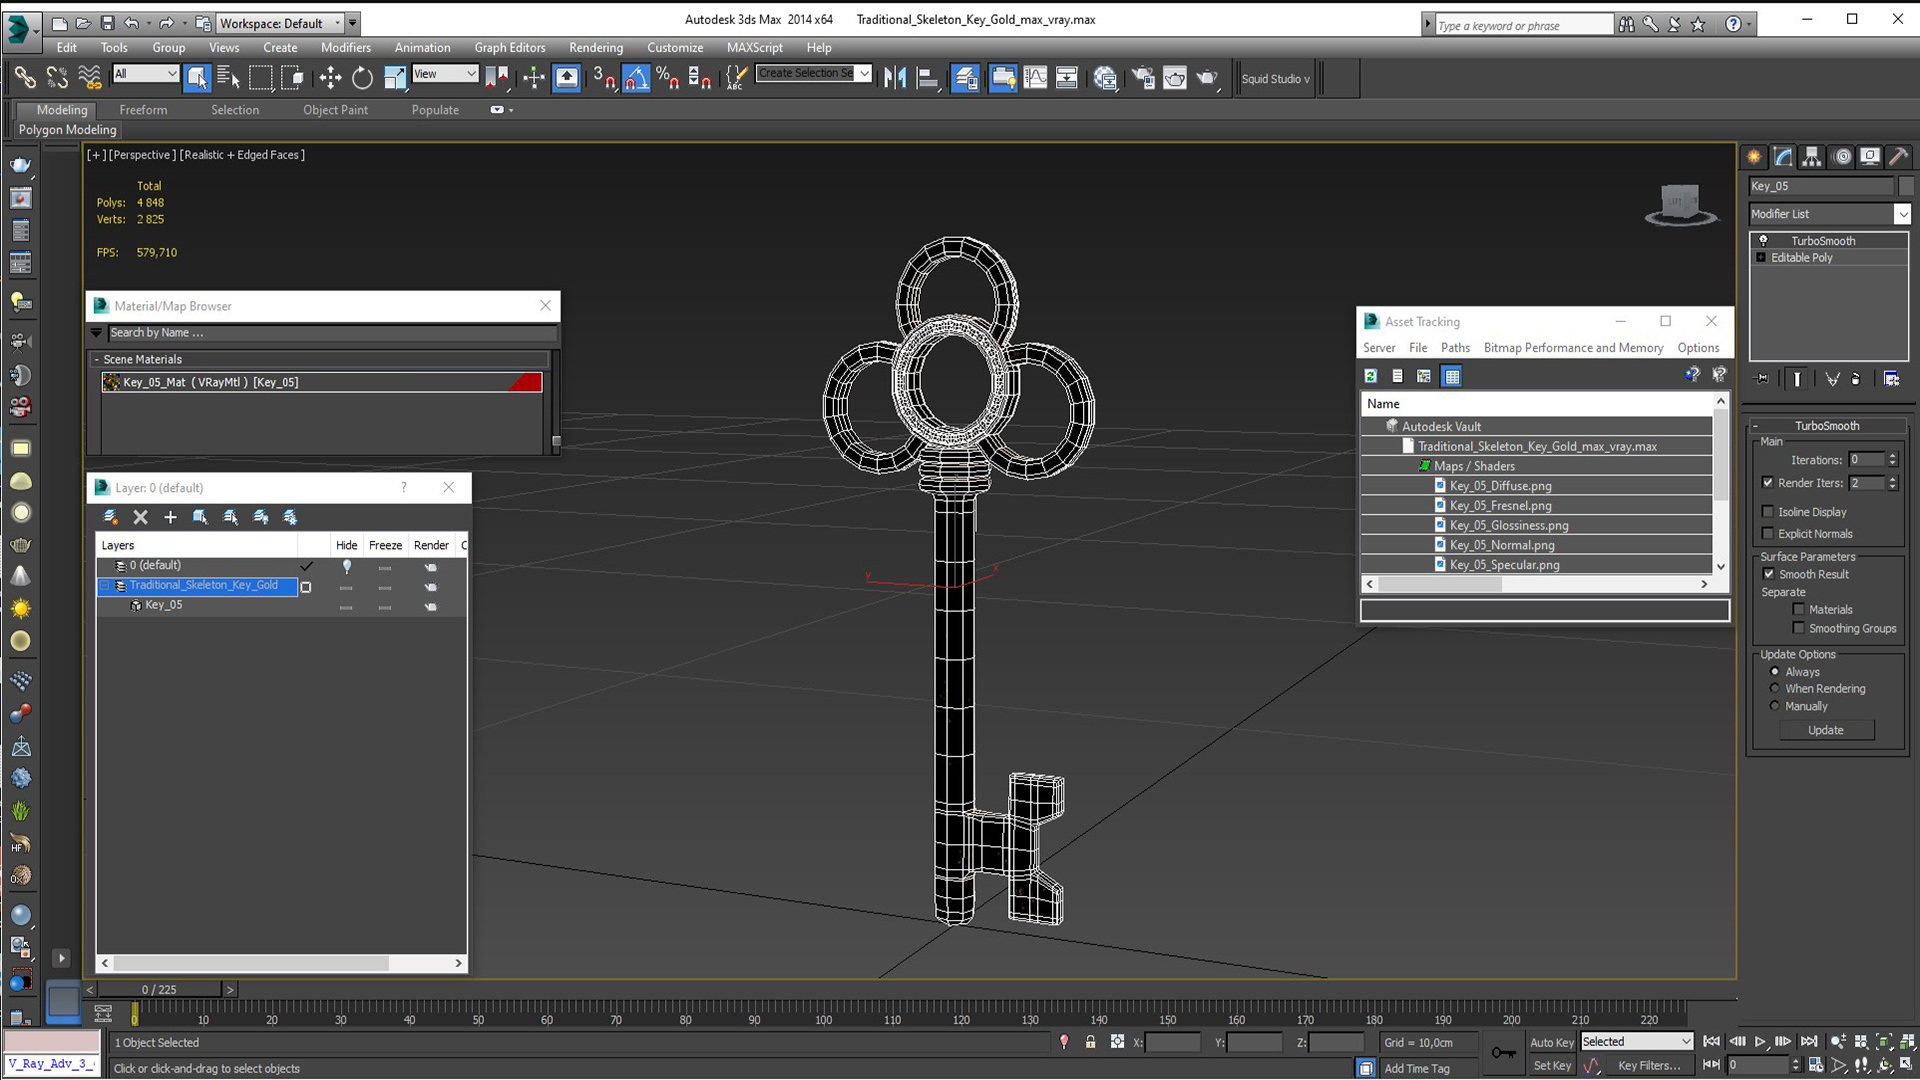The width and height of the screenshot is (1920, 1080).
Task: Toggle the Percent Snap icon
Action: coord(668,78)
